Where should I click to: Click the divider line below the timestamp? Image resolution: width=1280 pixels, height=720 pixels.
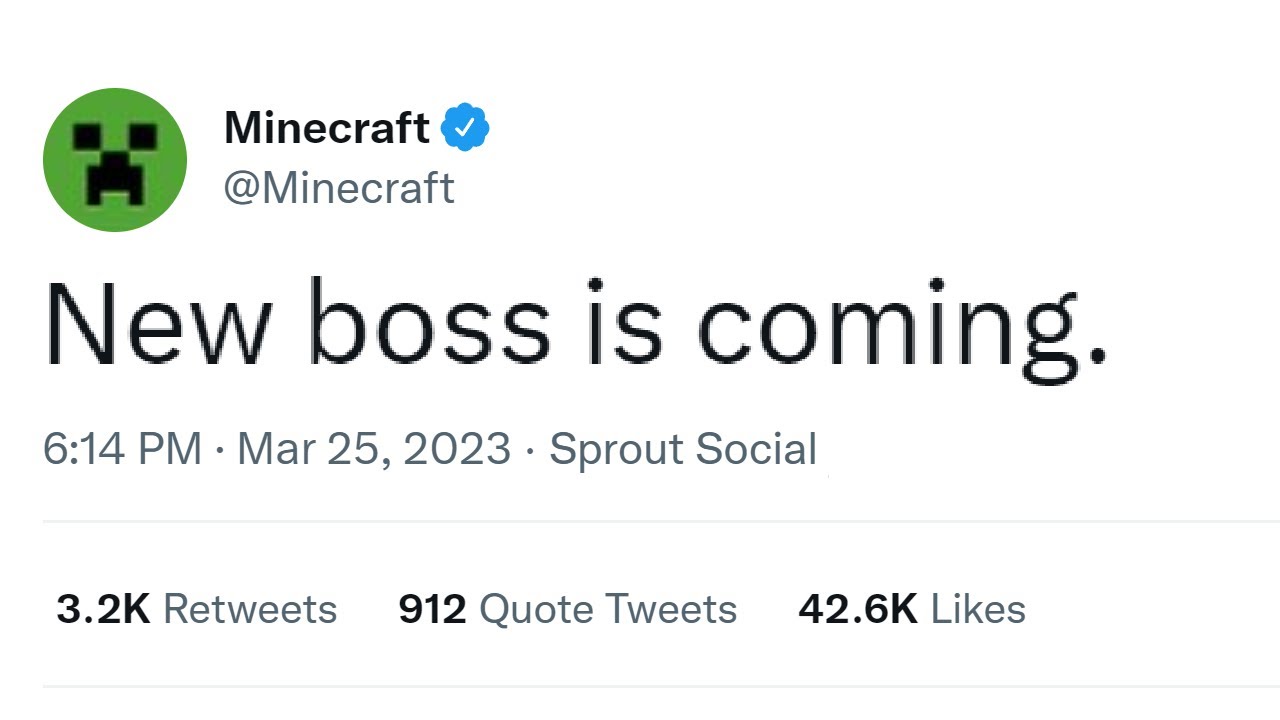point(640,520)
